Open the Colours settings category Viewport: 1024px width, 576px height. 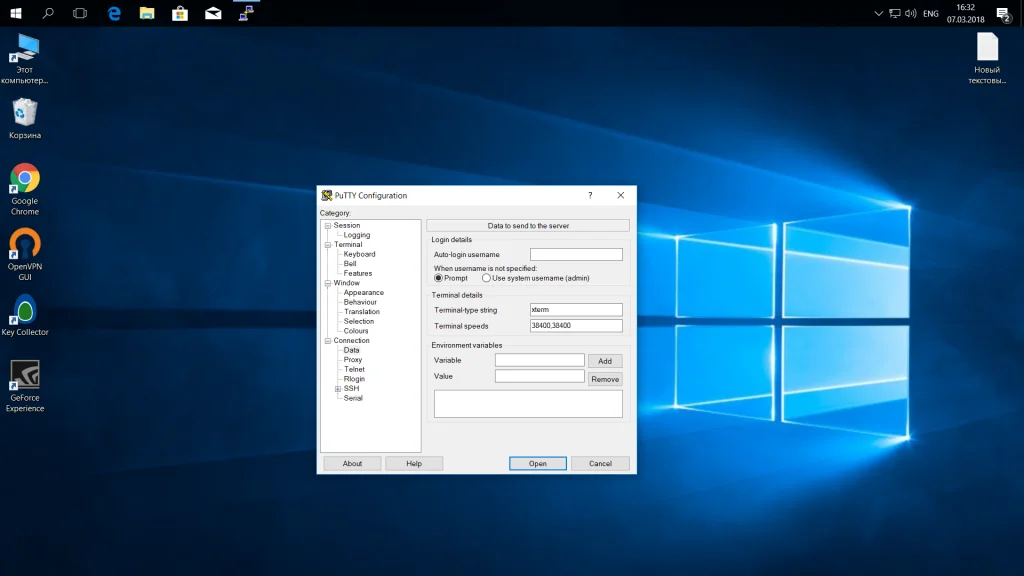(356, 331)
